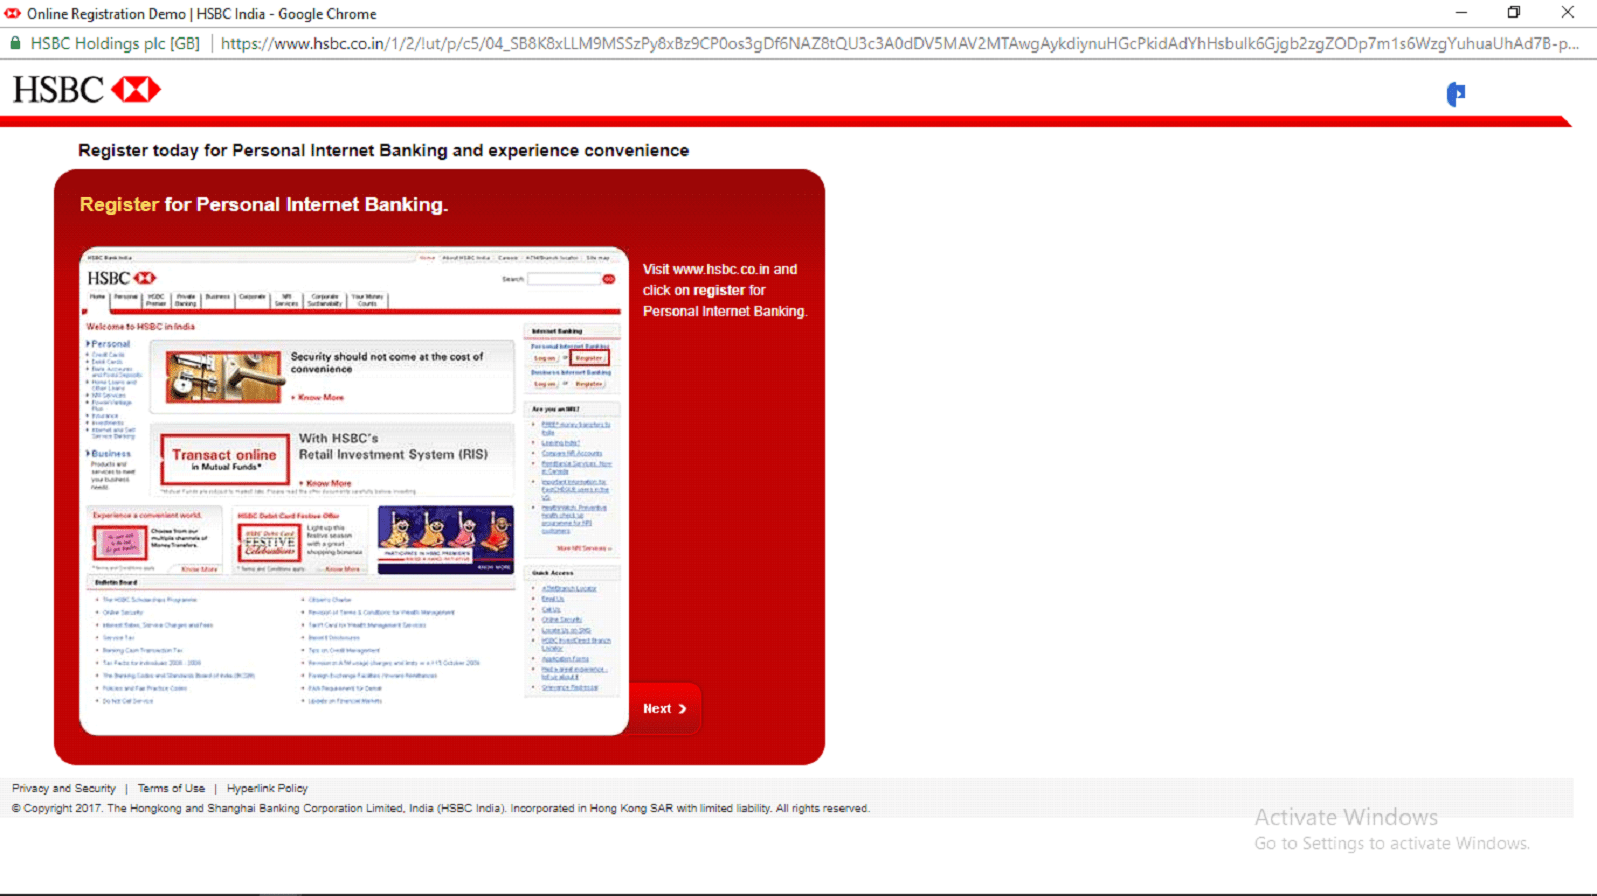Click the HSBC red hexagon logo
Image resolution: width=1597 pixels, height=896 pixels.
136,90
